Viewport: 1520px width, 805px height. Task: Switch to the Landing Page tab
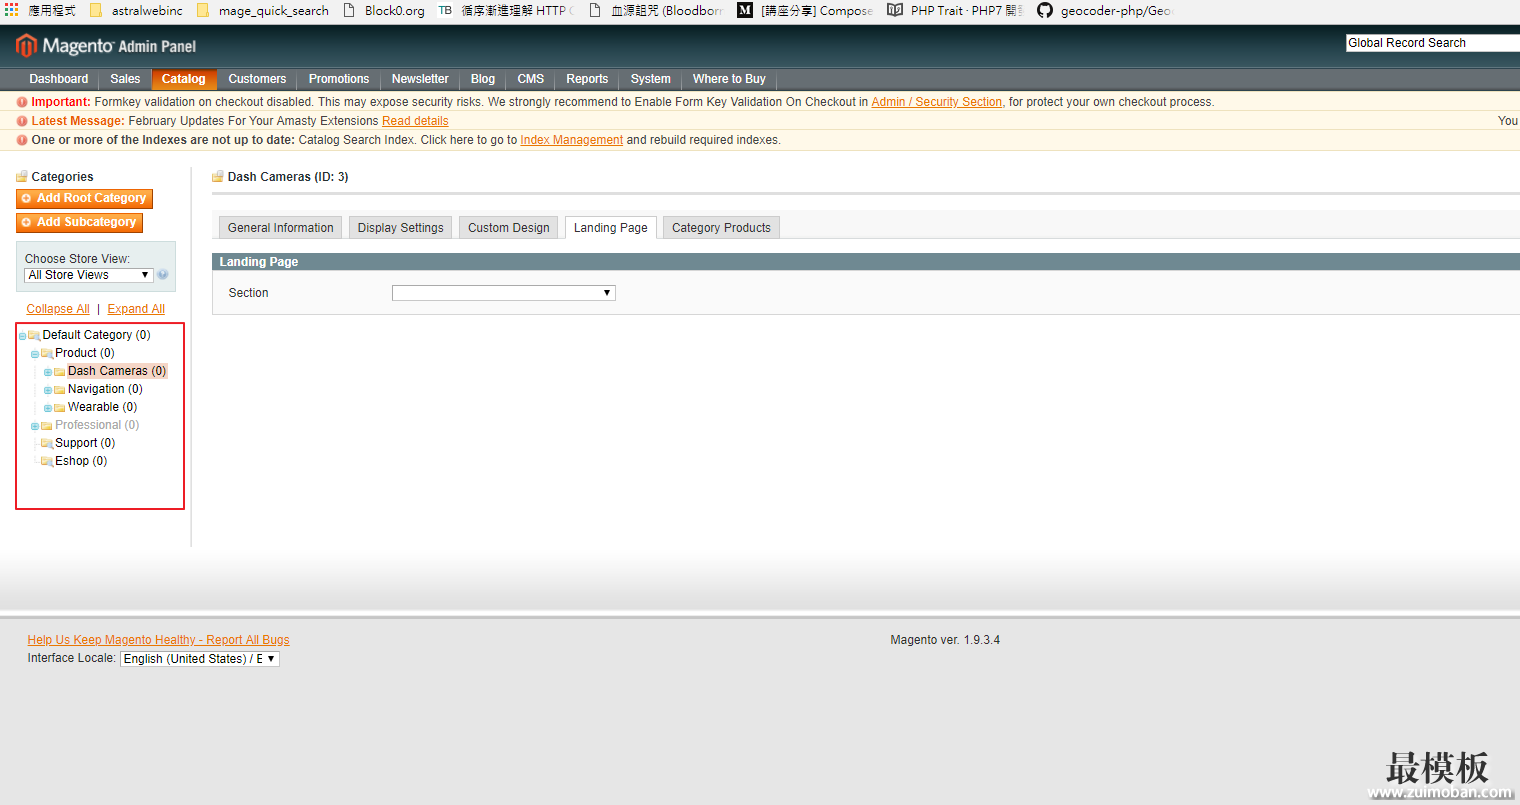point(611,228)
